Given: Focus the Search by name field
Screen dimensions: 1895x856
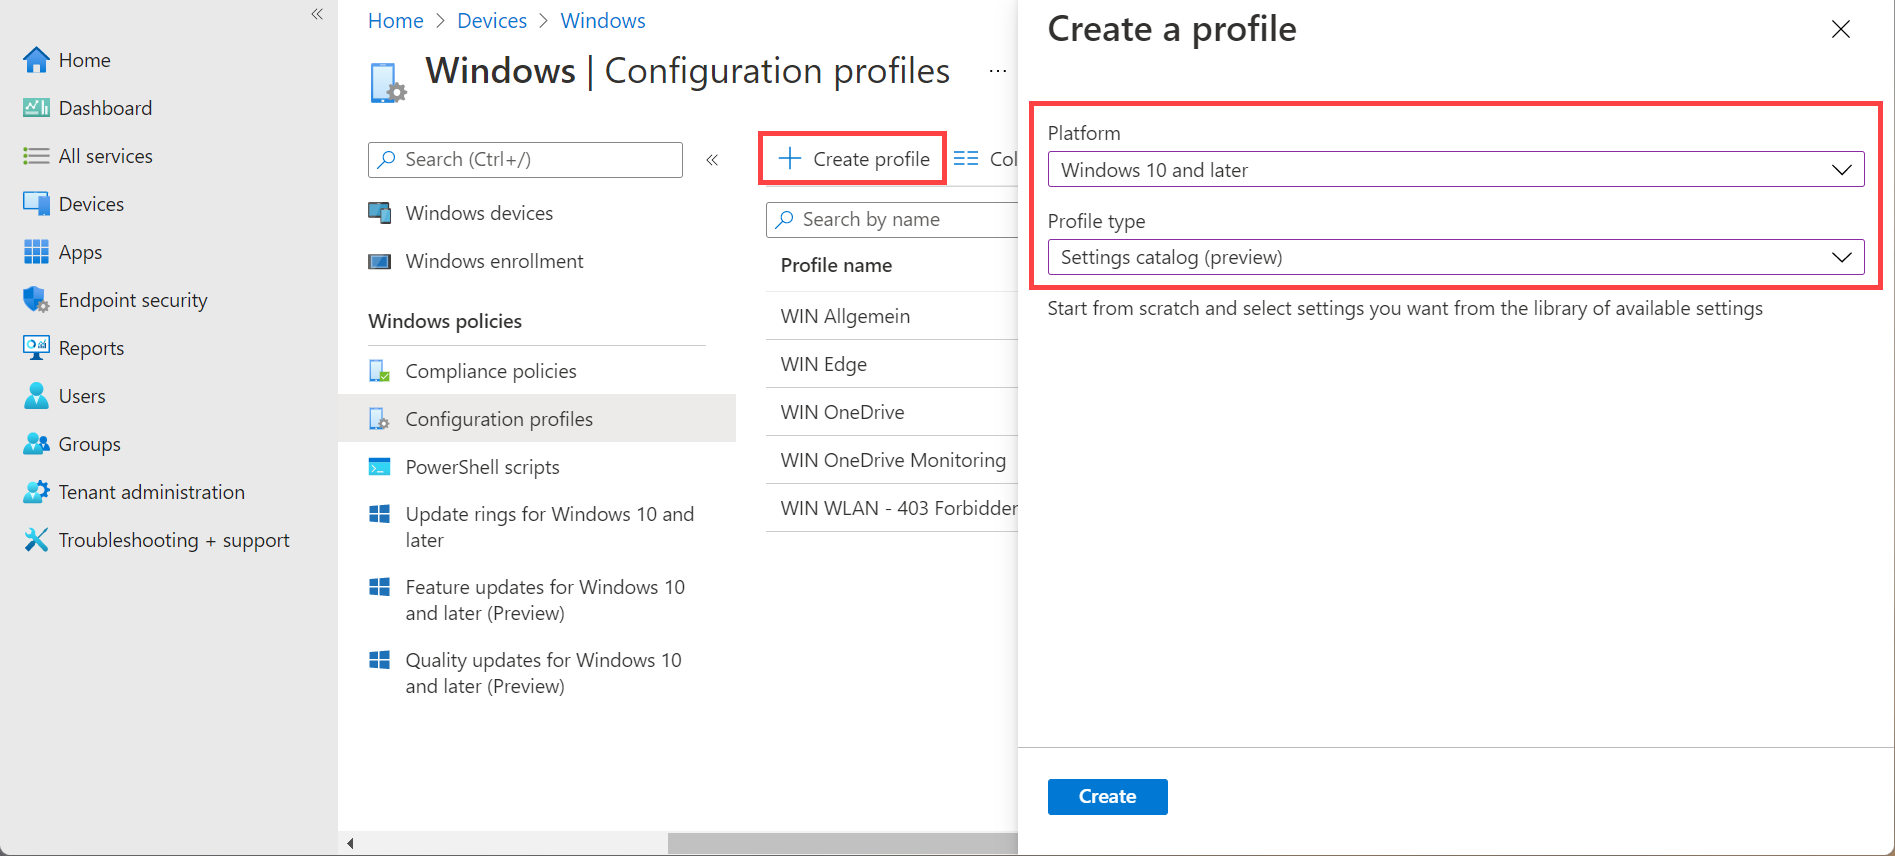Looking at the screenshot, I should point(893,220).
